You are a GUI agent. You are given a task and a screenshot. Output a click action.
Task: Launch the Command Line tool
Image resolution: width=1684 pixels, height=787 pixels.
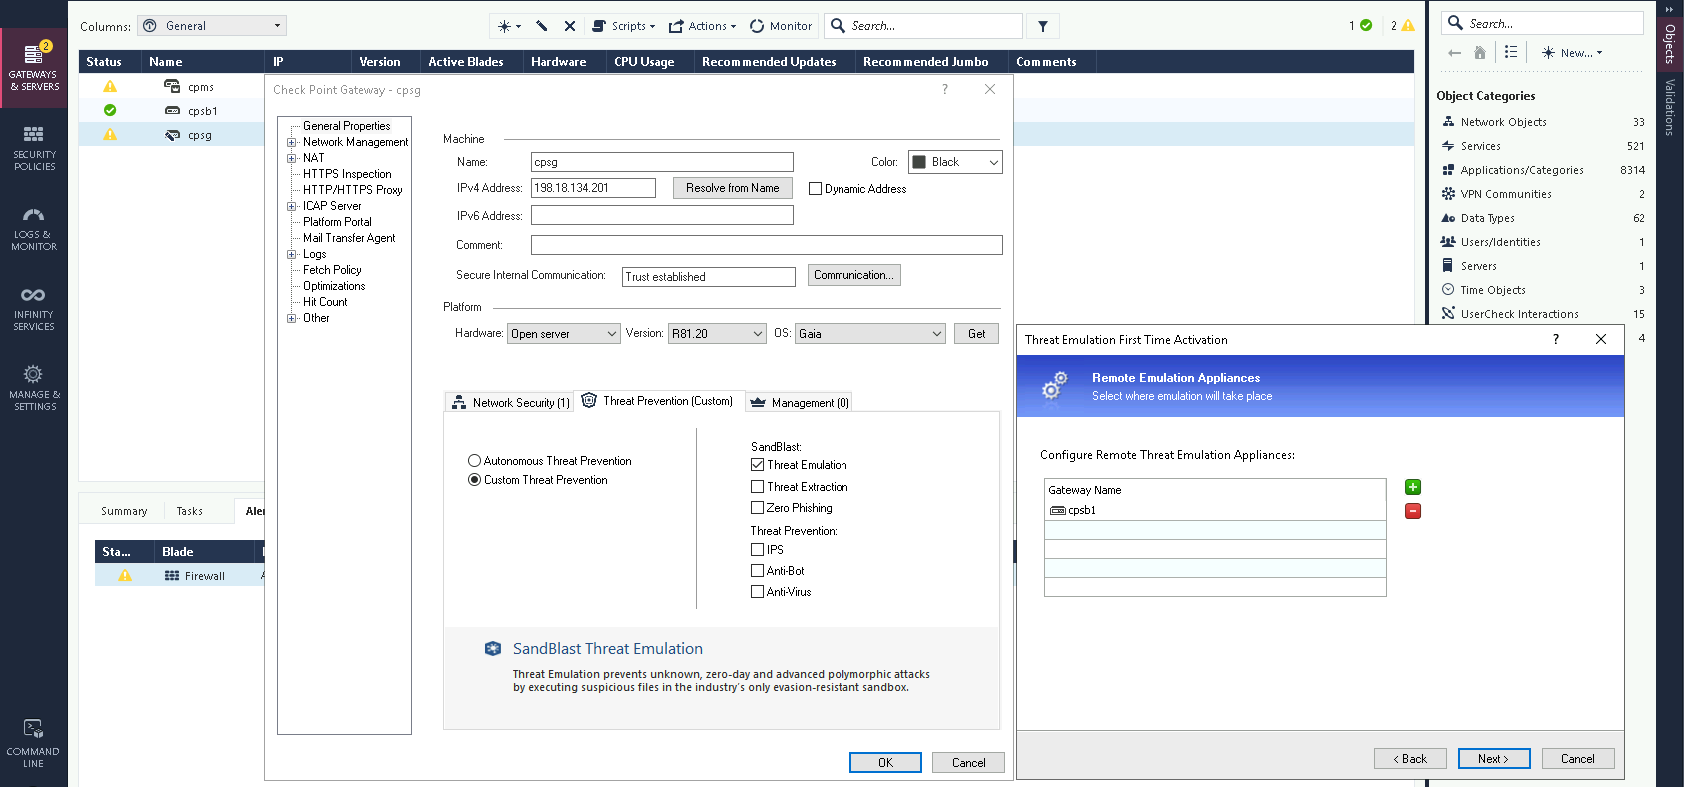(x=33, y=743)
